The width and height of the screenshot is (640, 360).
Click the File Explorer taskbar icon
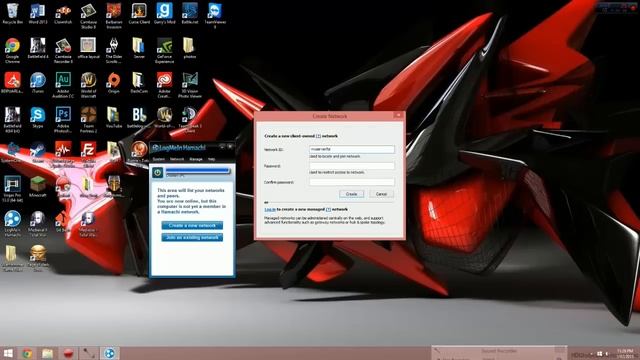pos(47,353)
